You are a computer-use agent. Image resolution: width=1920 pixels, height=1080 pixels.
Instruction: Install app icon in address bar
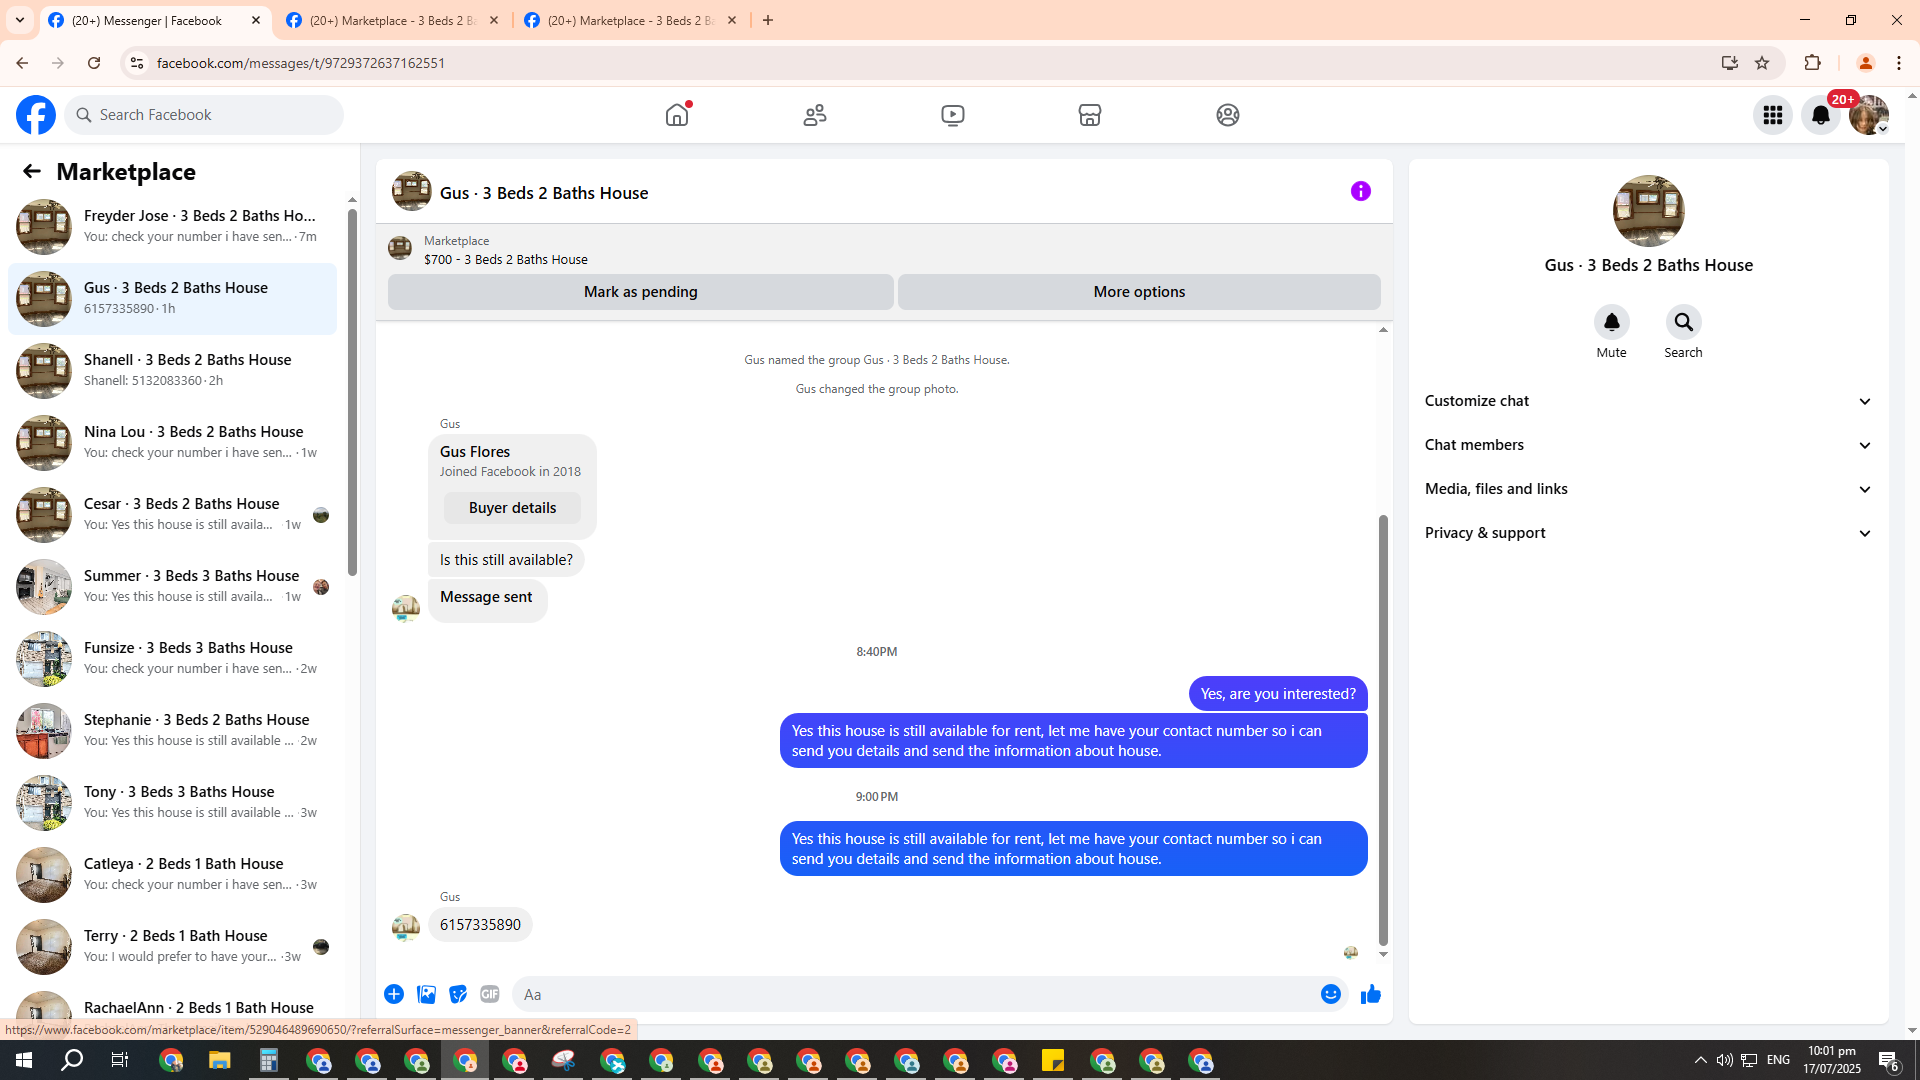(1730, 63)
